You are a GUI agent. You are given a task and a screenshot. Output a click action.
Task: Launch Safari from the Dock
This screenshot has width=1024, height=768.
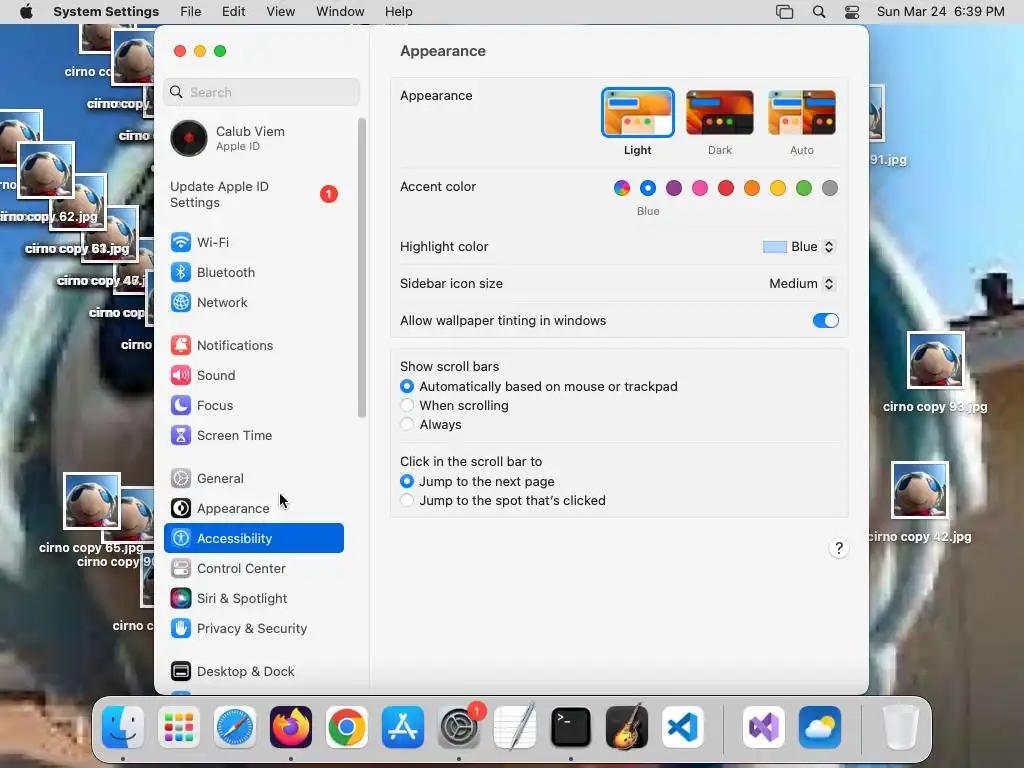pos(235,727)
